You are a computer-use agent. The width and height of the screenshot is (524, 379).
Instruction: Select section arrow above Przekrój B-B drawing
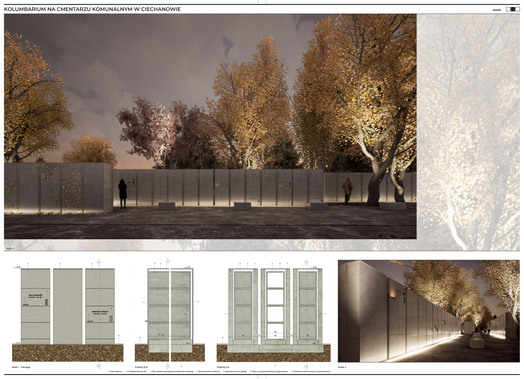click(168, 261)
